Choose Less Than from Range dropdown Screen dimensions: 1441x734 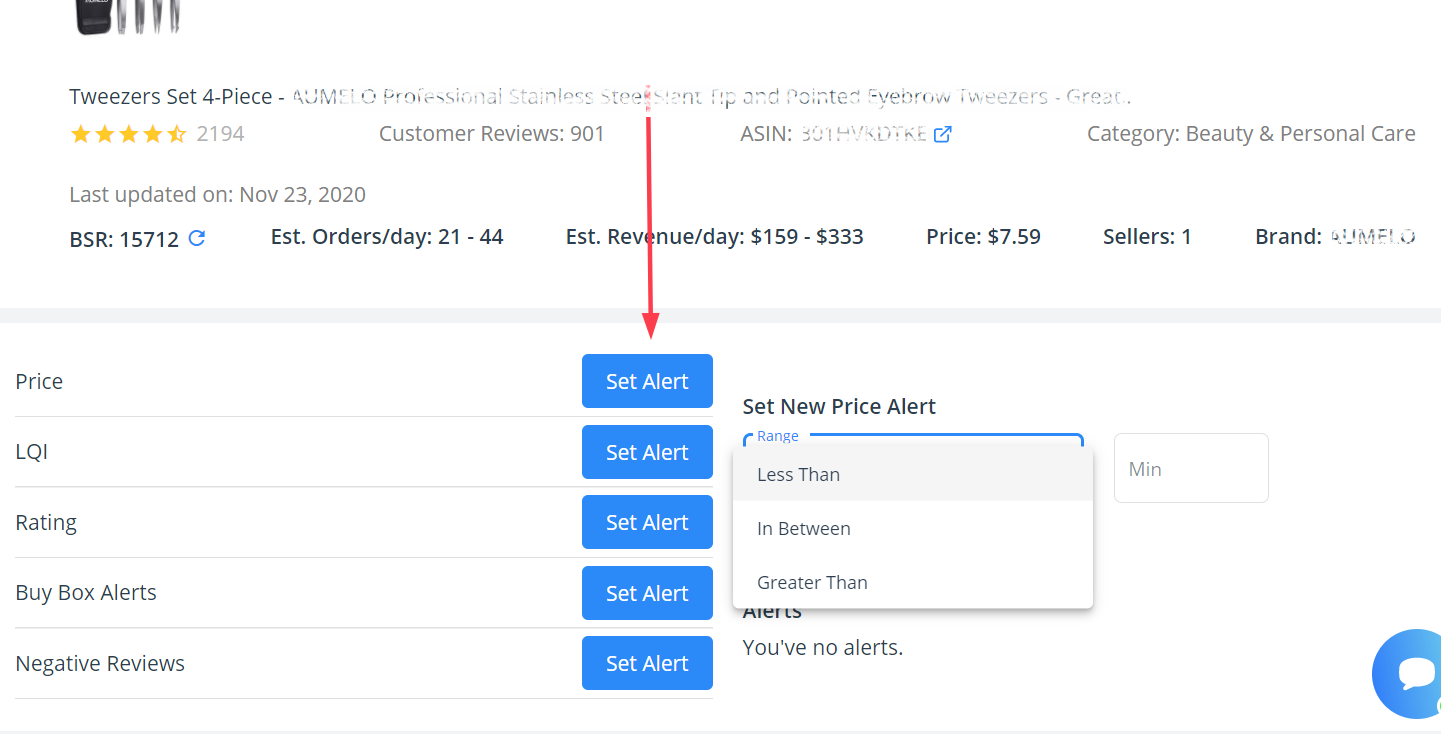[x=798, y=475]
